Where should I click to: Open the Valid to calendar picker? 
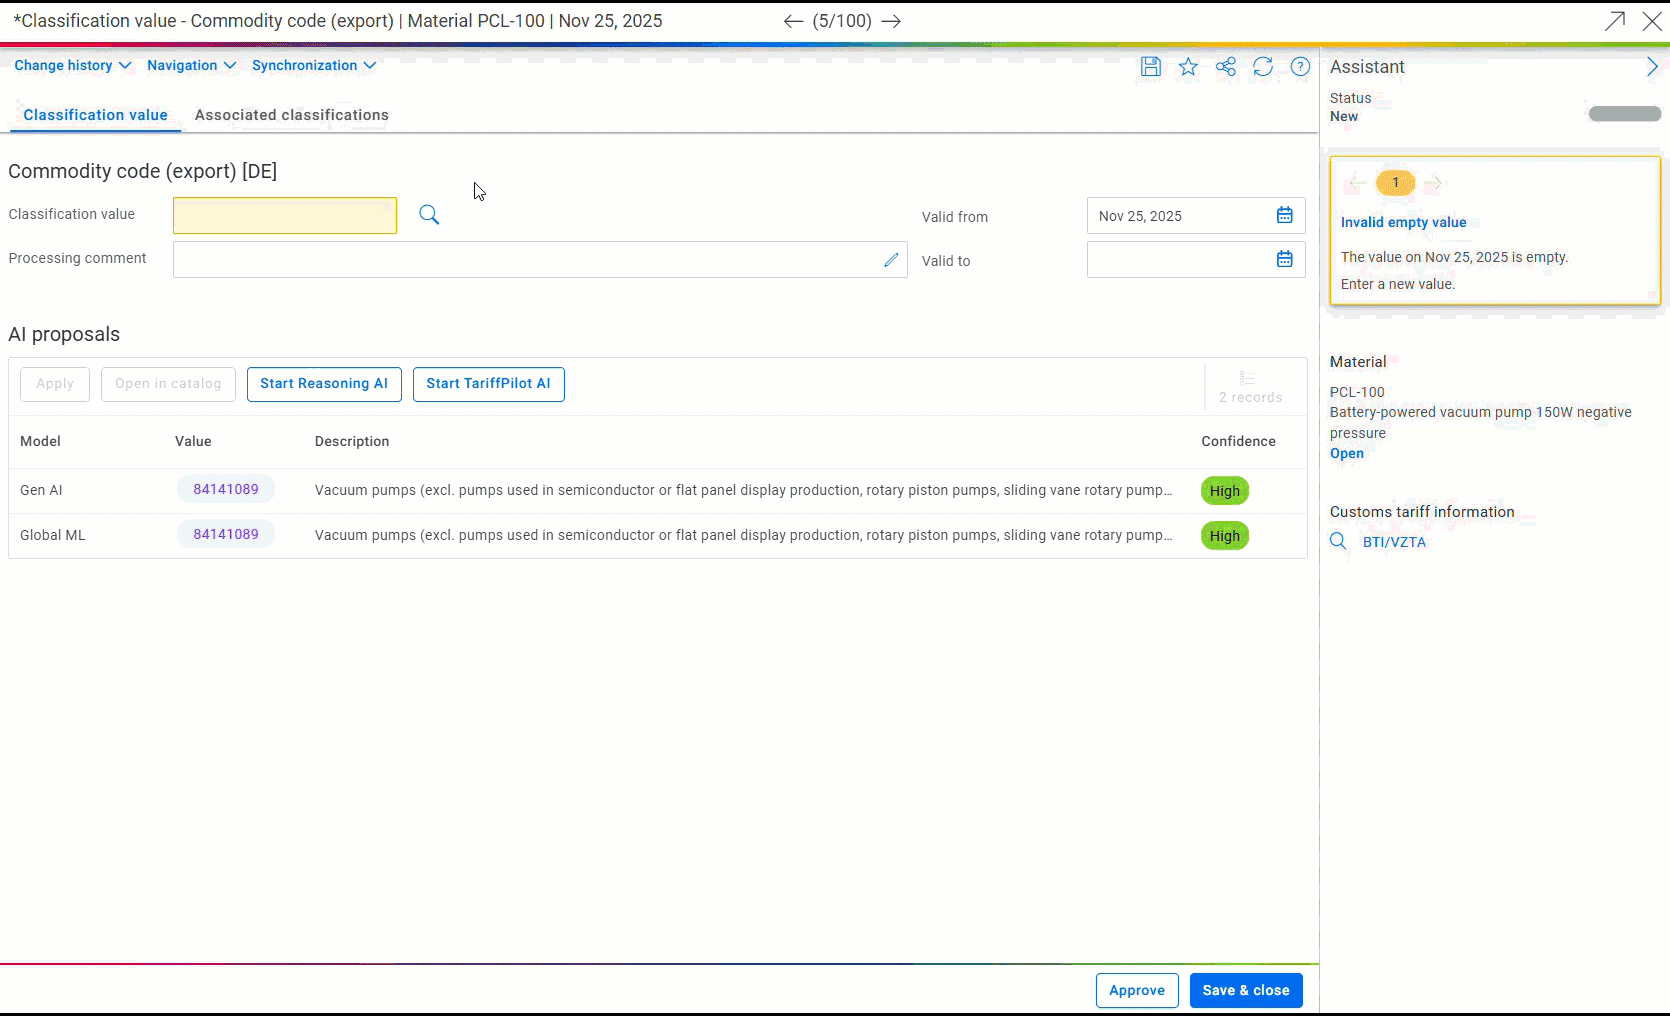click(x=1284, y=260)
